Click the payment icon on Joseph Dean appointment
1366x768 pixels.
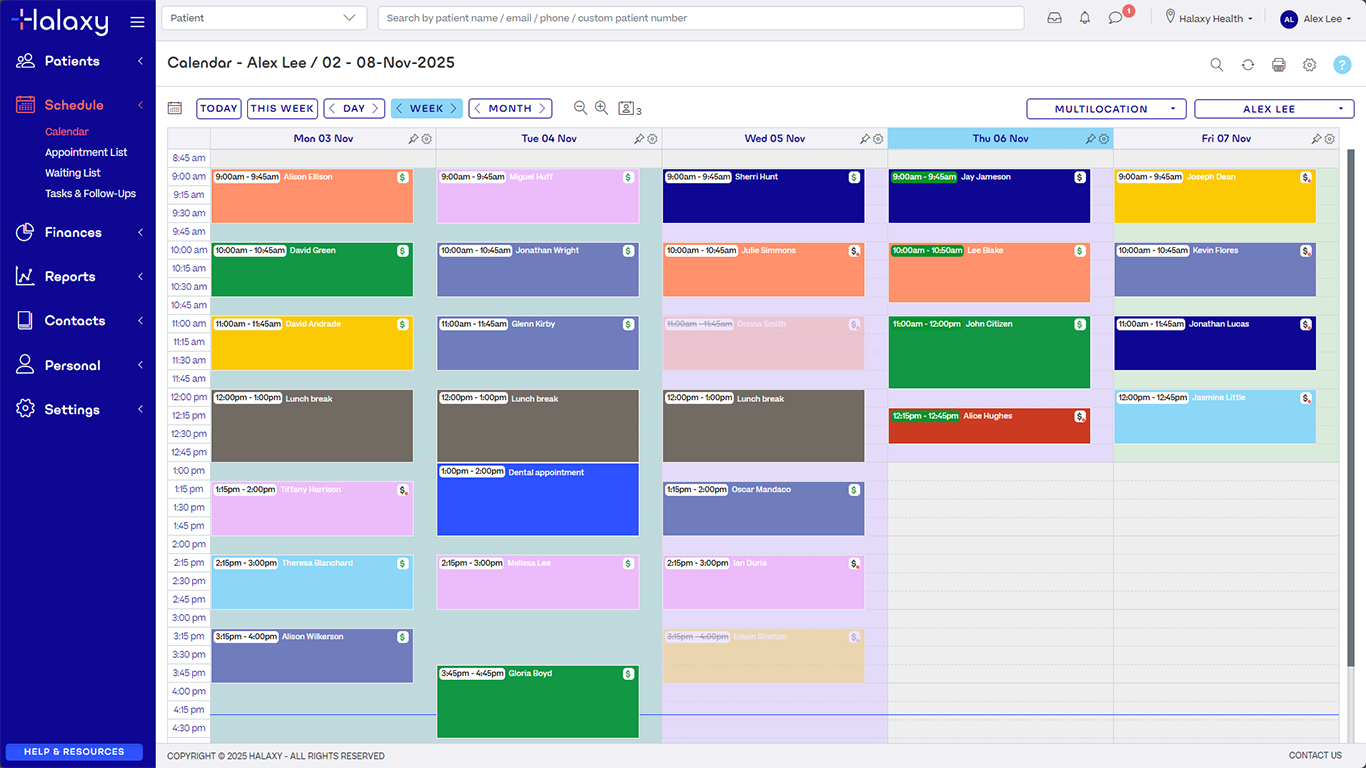tap(1306, 177)
